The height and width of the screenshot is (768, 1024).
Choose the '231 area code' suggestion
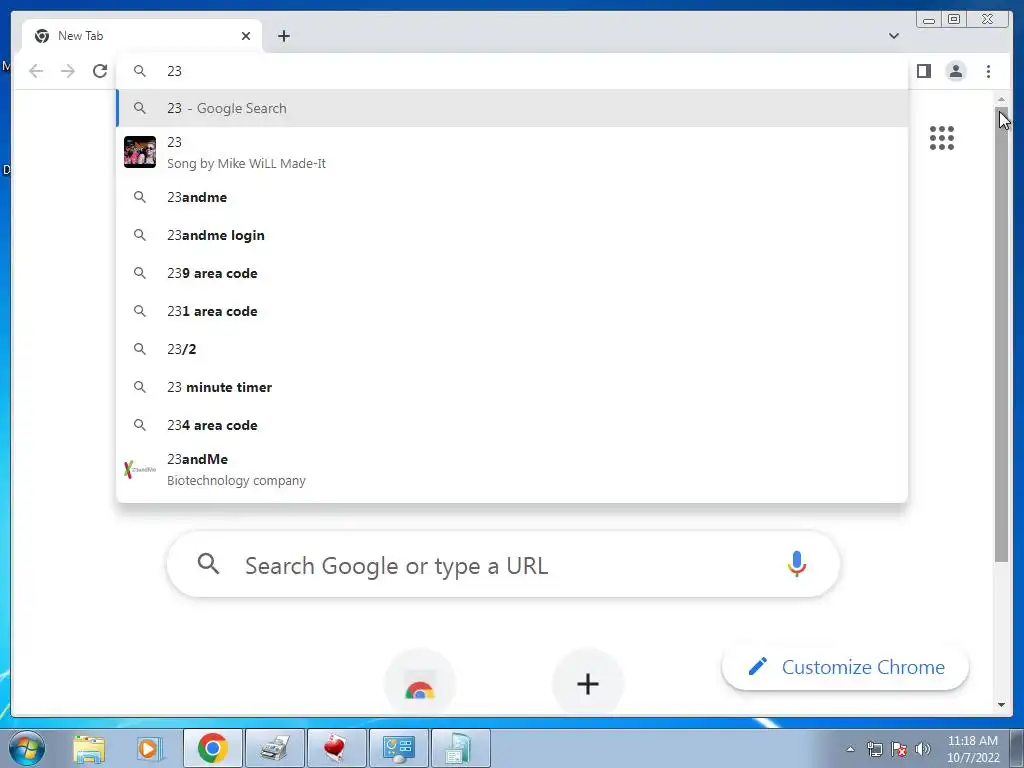[x=511, y=312]
